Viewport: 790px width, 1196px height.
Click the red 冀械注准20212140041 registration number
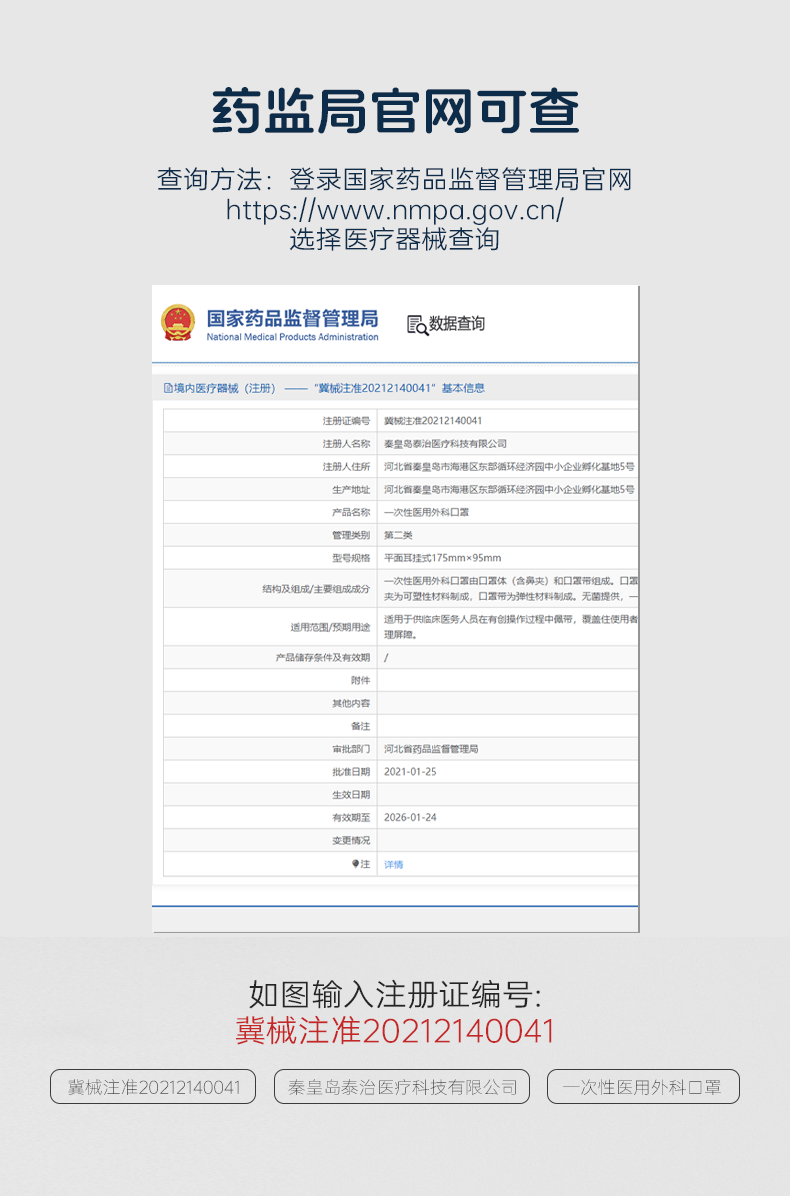click(395, 1031)
